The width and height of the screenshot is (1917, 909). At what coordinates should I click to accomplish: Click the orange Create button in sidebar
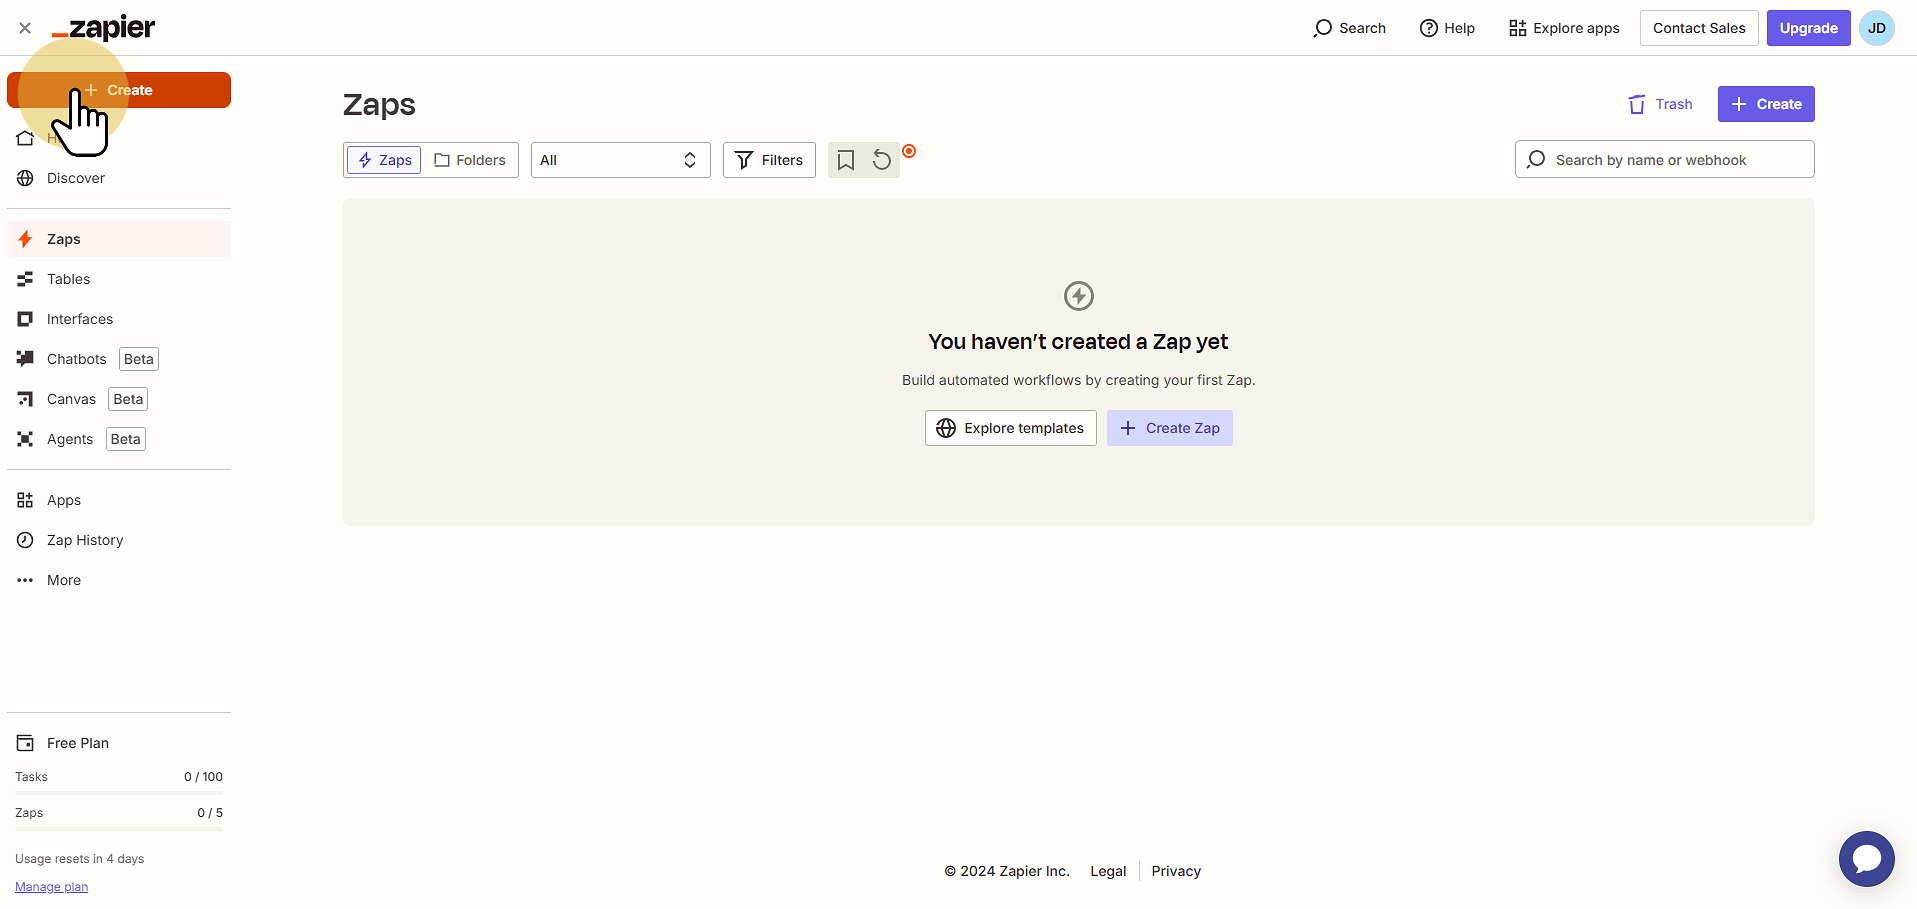(x=119, y=90)
